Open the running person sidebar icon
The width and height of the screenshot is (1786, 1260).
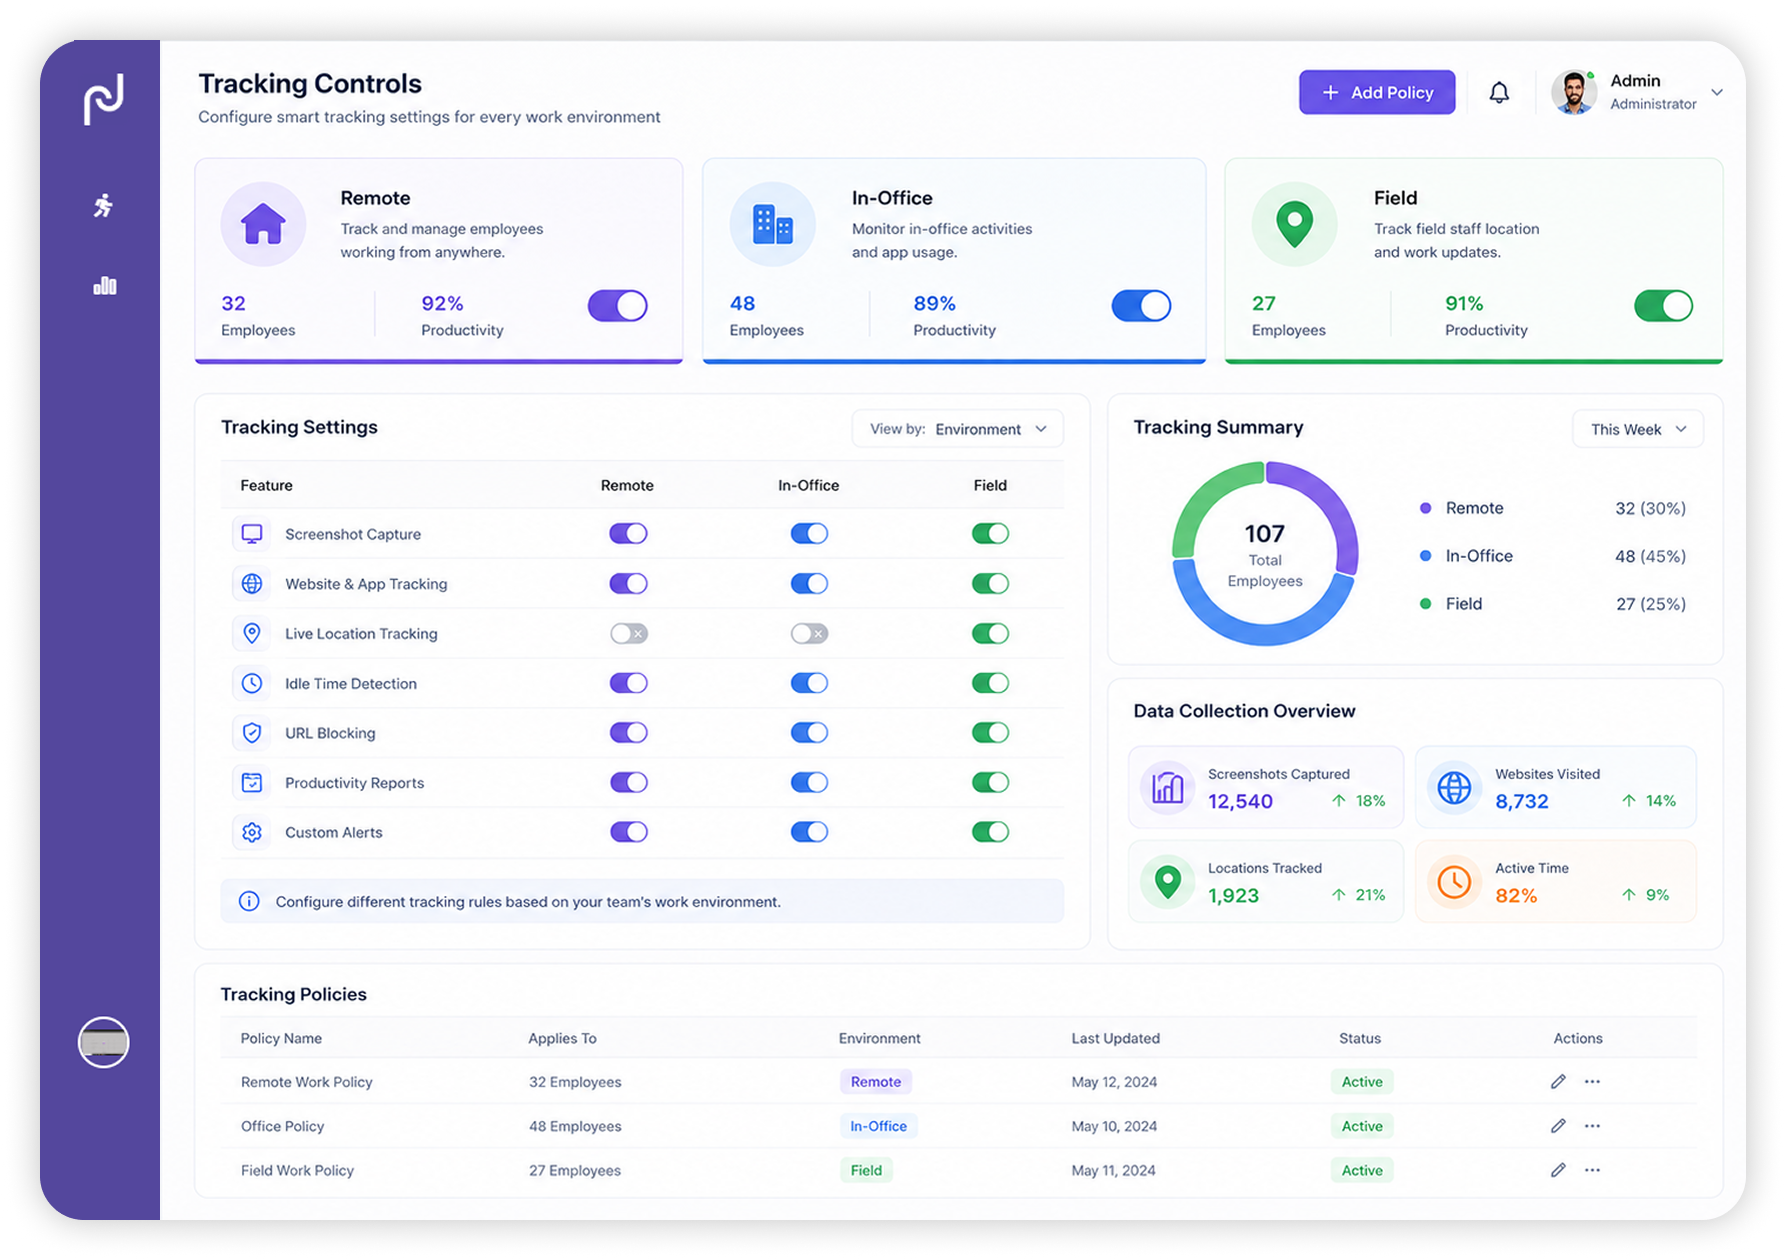point(103,206)
